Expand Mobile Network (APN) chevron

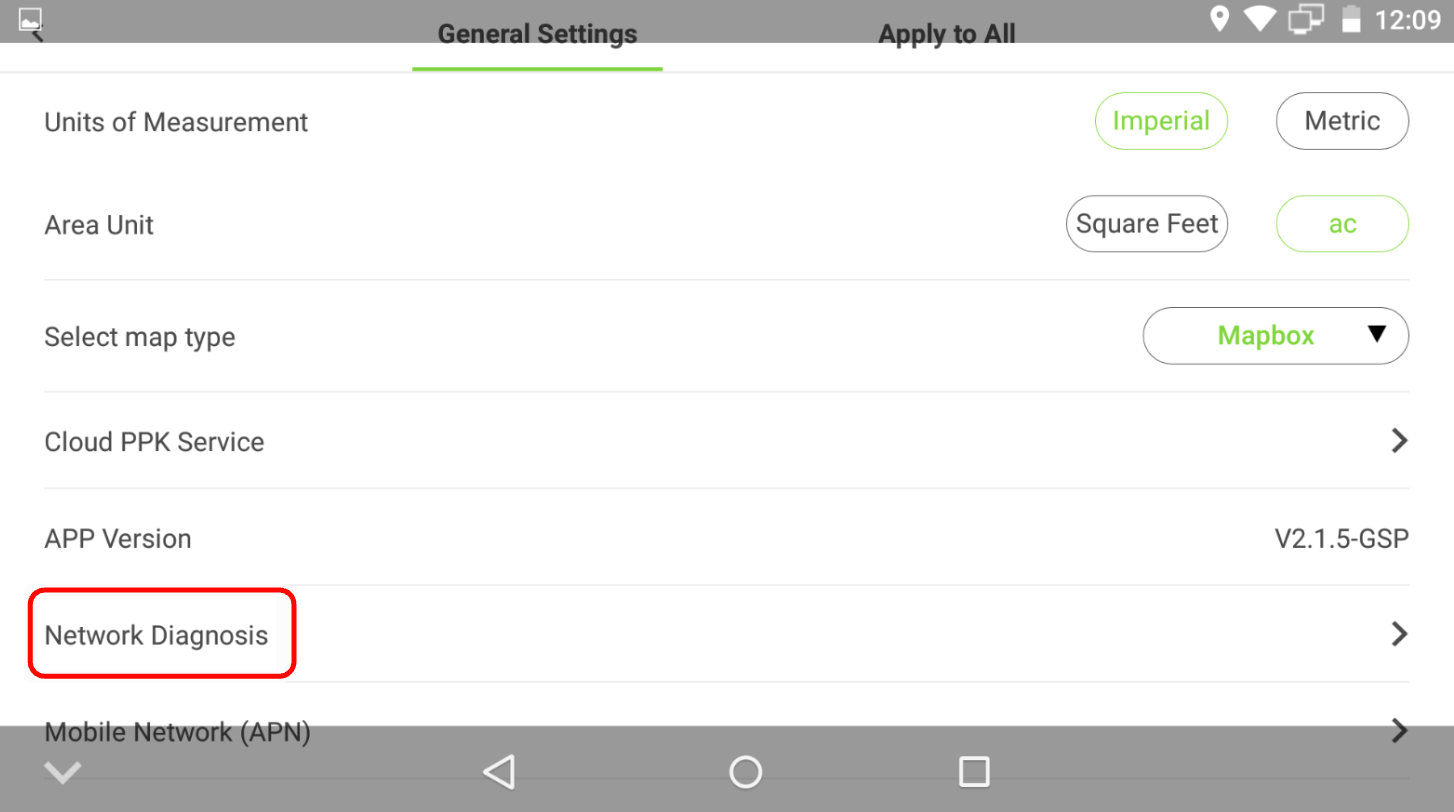1399,731
